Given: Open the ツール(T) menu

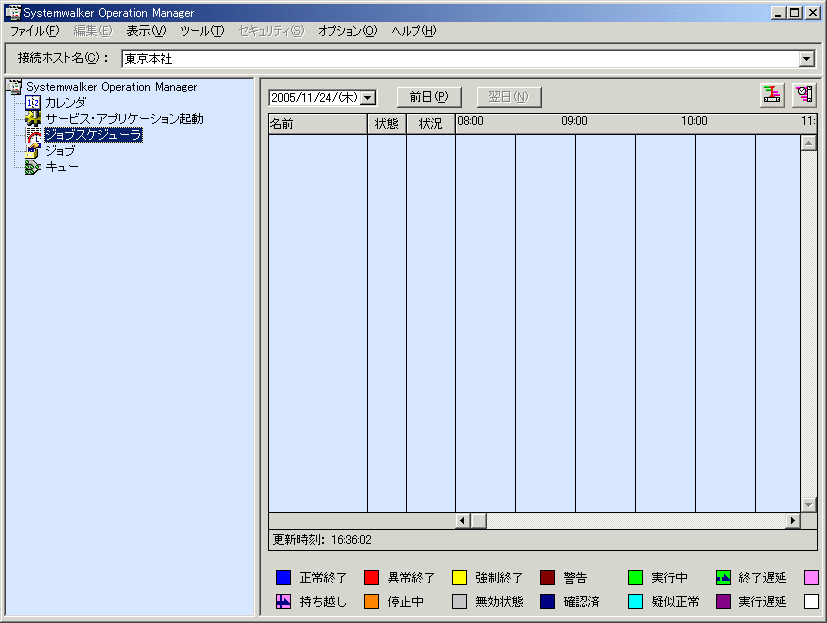Looking at the screenshot, I should [202, 31].
